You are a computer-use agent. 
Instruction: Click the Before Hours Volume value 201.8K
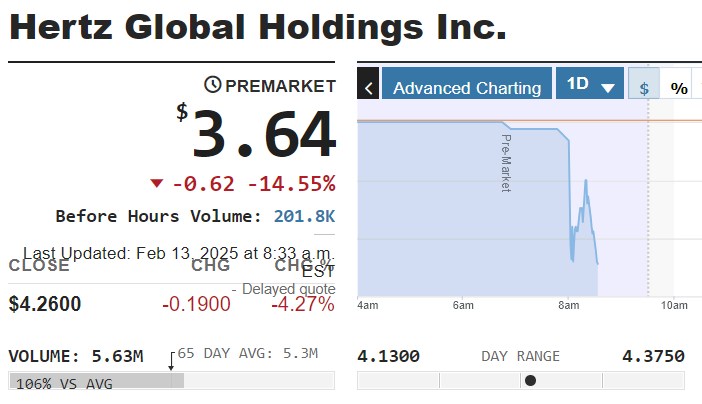(x=305, y=216)
